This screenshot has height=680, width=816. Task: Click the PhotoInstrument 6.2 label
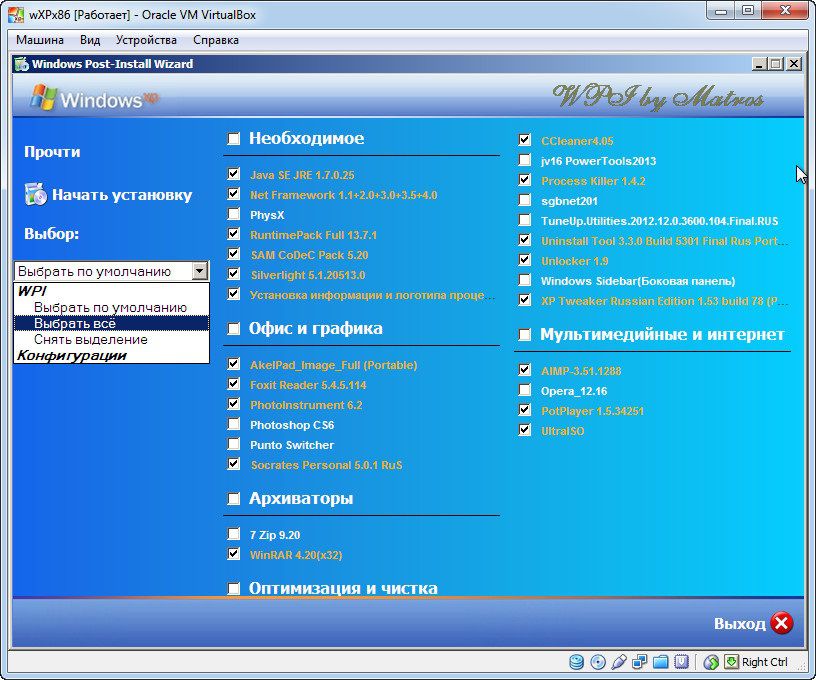point(306,405)
